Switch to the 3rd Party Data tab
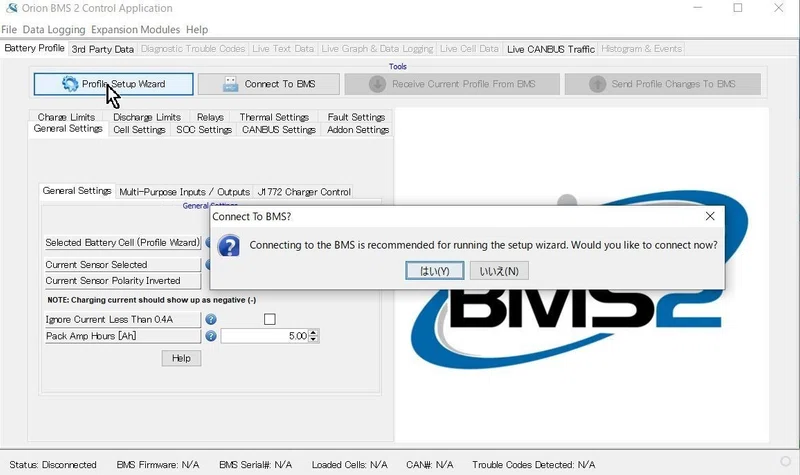Viewport: 800px width, 475px height. click(103, 49)
